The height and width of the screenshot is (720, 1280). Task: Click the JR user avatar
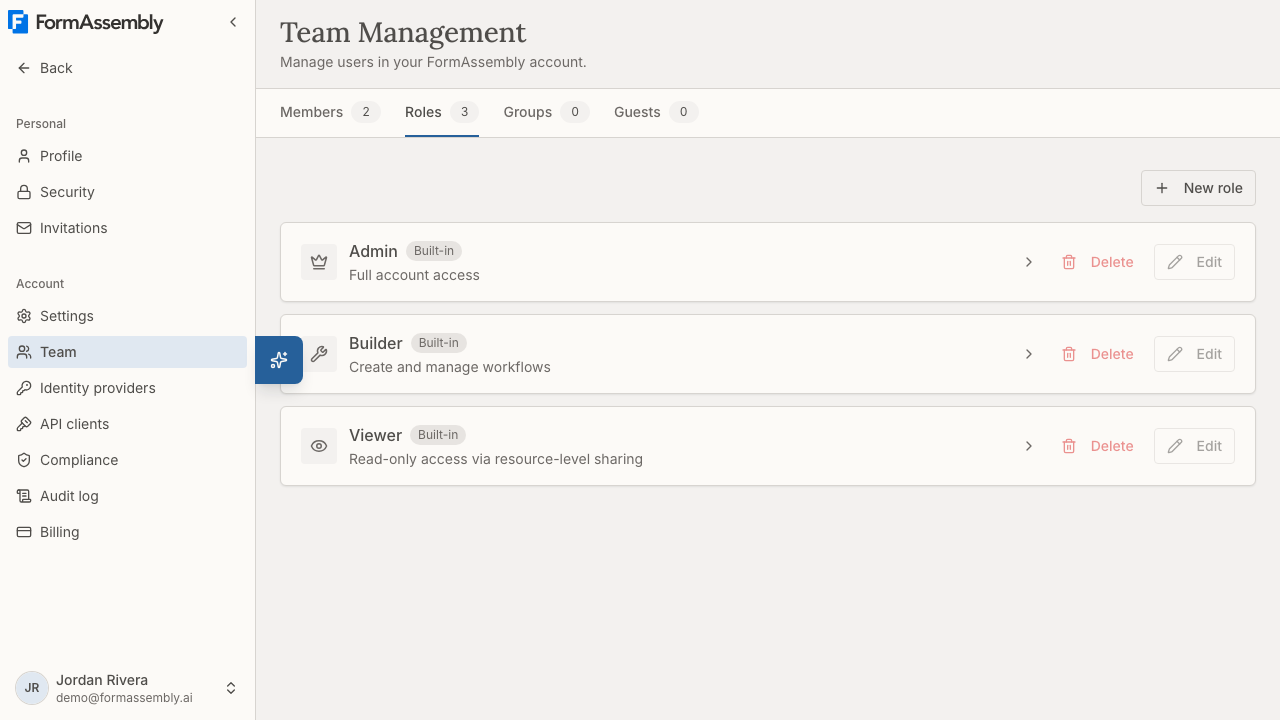point(32,688)
